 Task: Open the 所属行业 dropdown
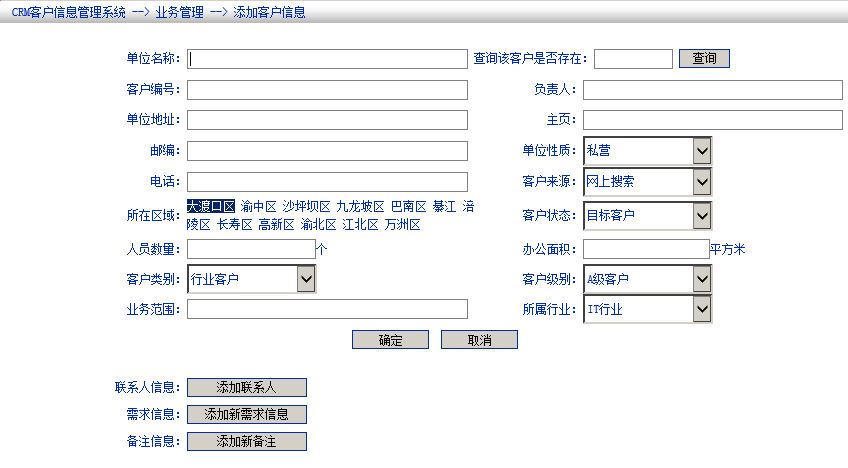pos(702,310)
